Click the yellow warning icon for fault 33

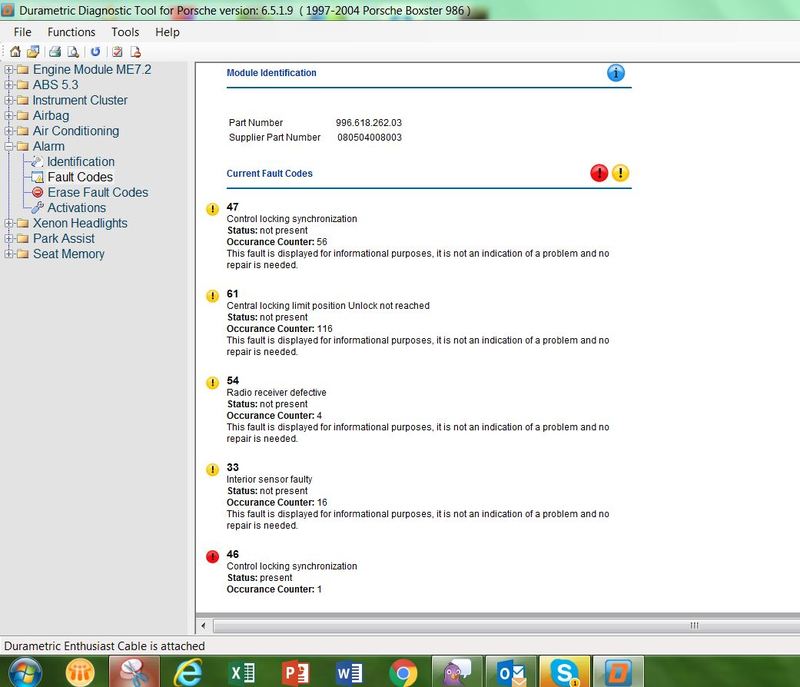click(212, 470)
